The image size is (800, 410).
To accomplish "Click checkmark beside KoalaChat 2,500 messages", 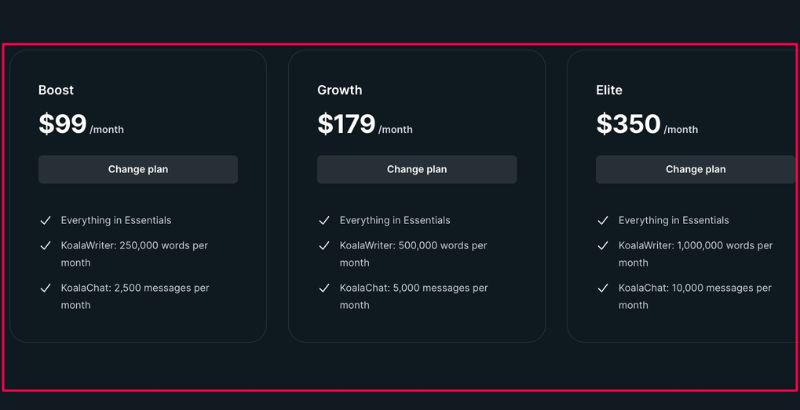I will pyautogui.click(x=45, y=288).
